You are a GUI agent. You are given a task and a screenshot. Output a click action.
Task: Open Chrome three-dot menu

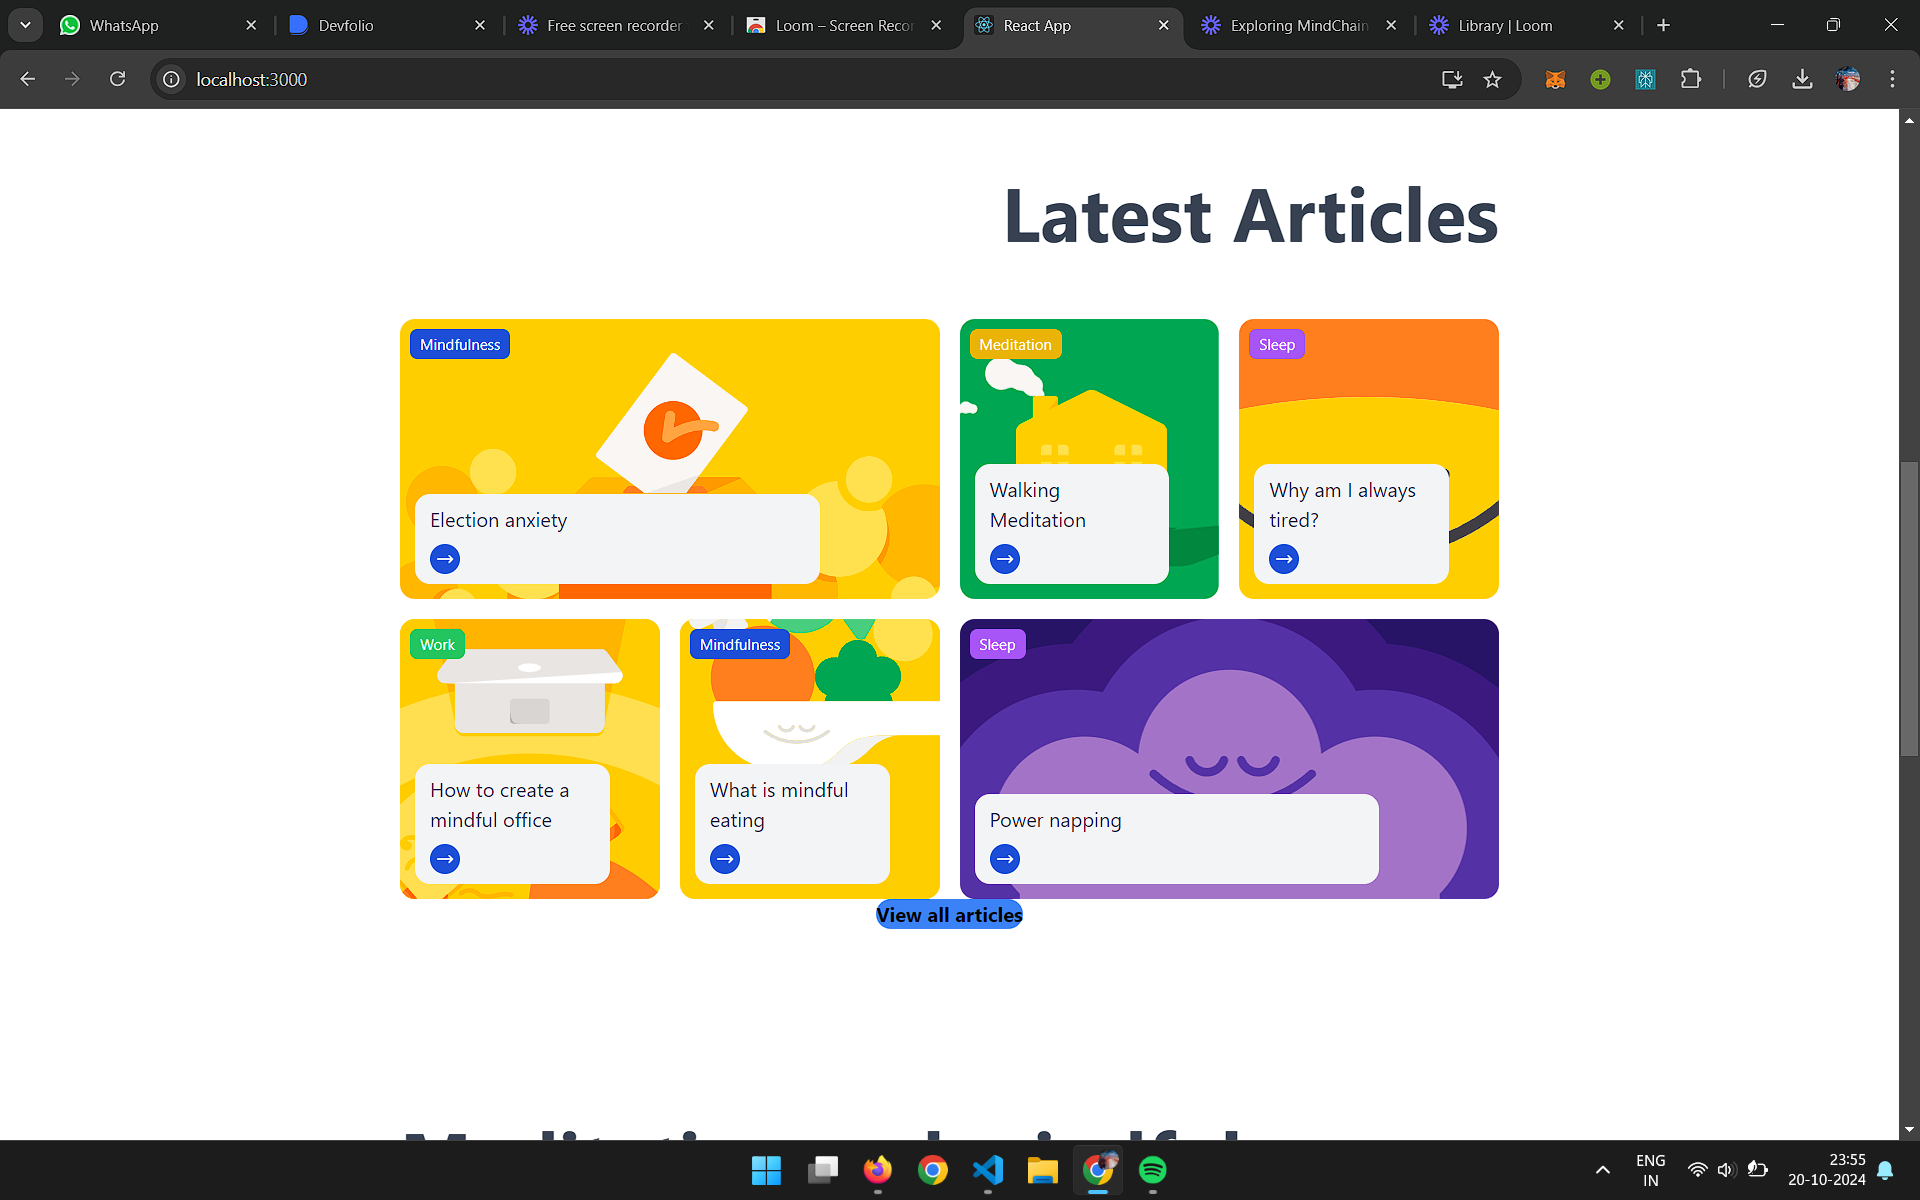point(1892,80)
